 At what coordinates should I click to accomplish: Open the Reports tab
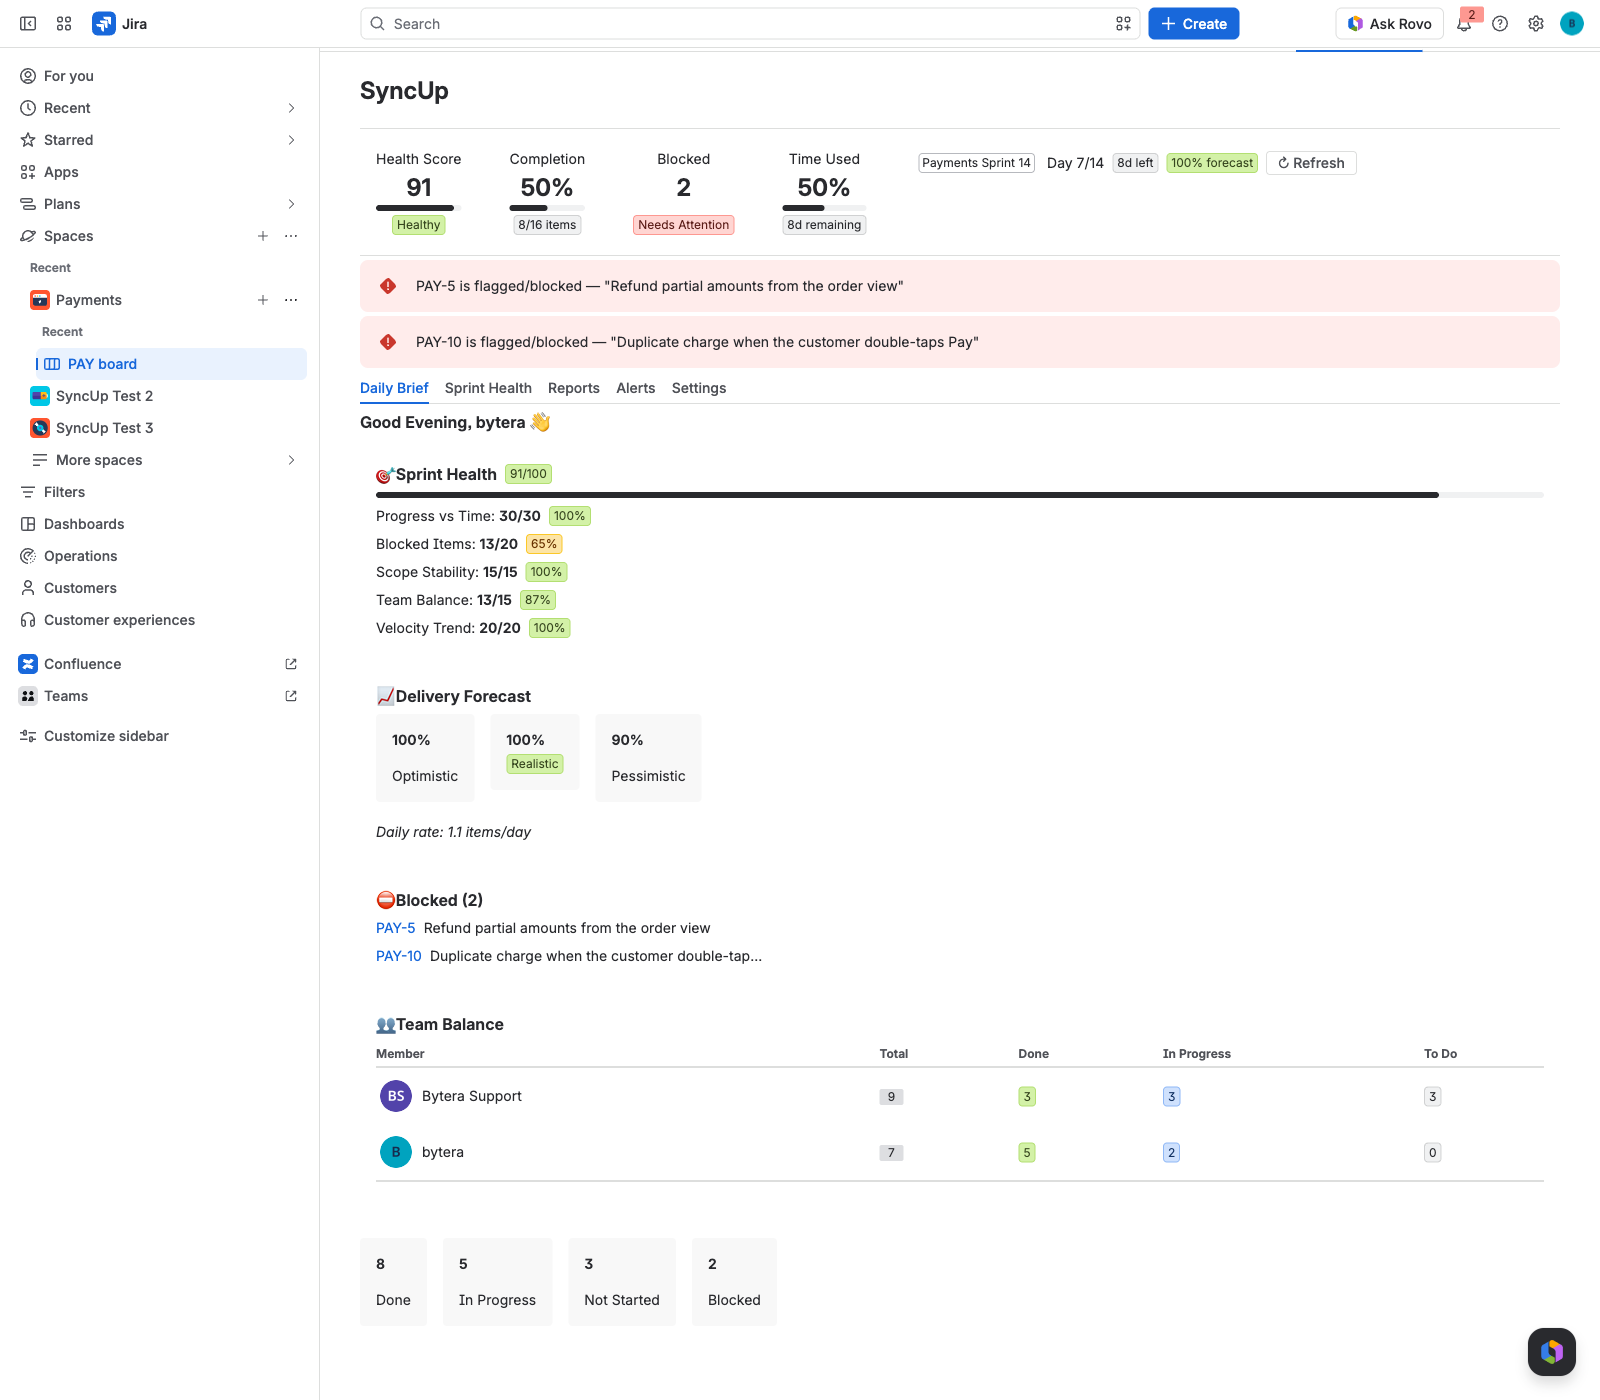[x=574, y=388]
